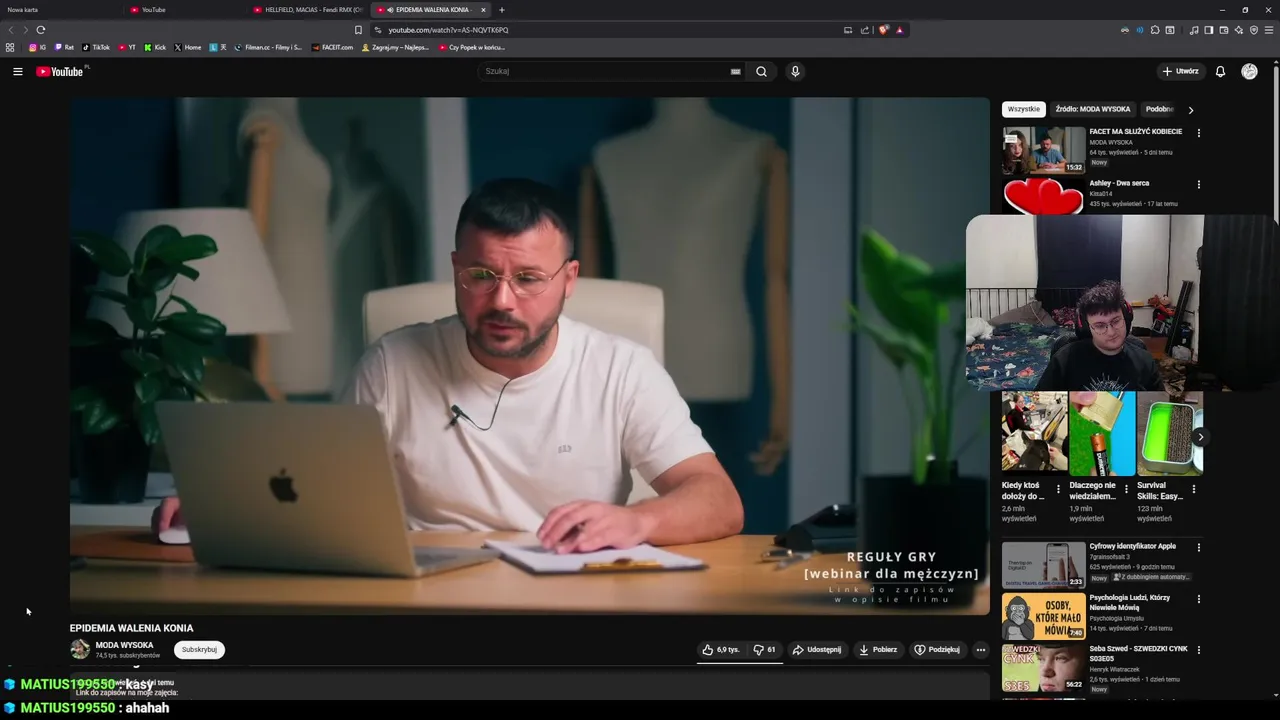Screen dimensions: 1280x720
Task: Select the Wszystkie filter chip
Action: coord(1023,109)
